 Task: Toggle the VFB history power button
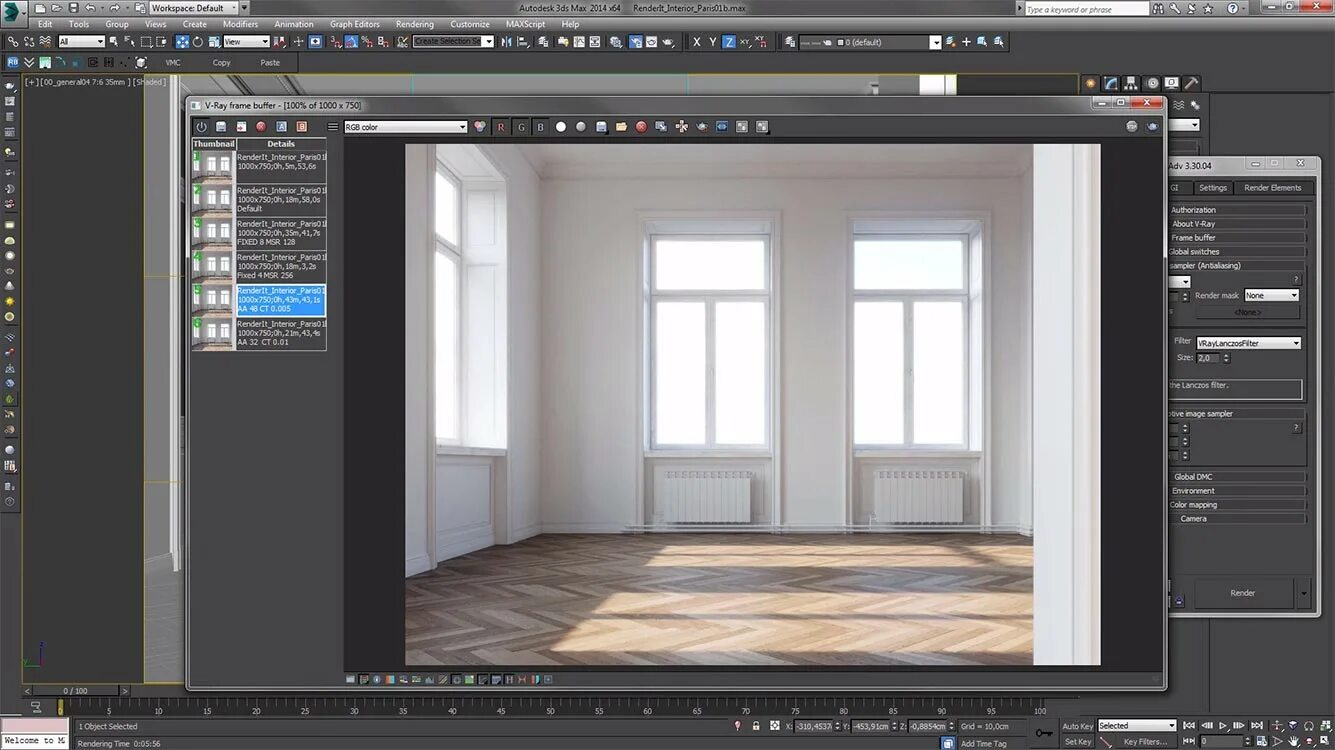[201, 127]
